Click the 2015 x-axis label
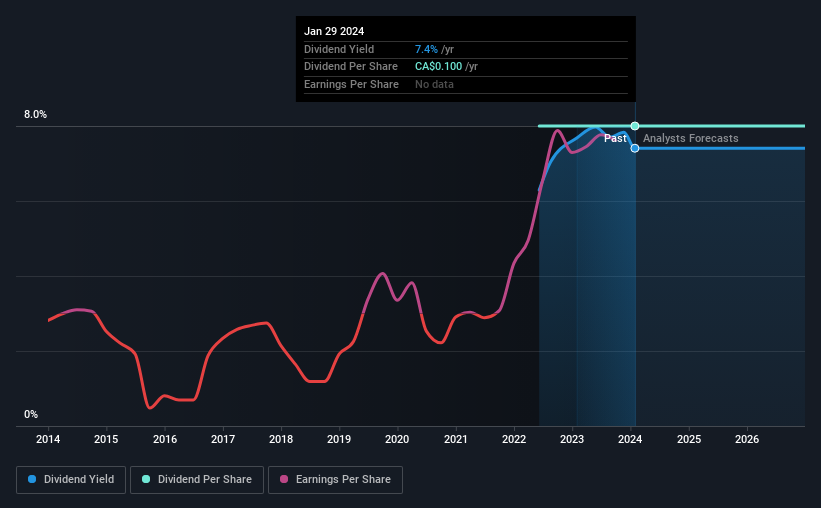Viewport: 821px width, 508px height. [106, 439]
